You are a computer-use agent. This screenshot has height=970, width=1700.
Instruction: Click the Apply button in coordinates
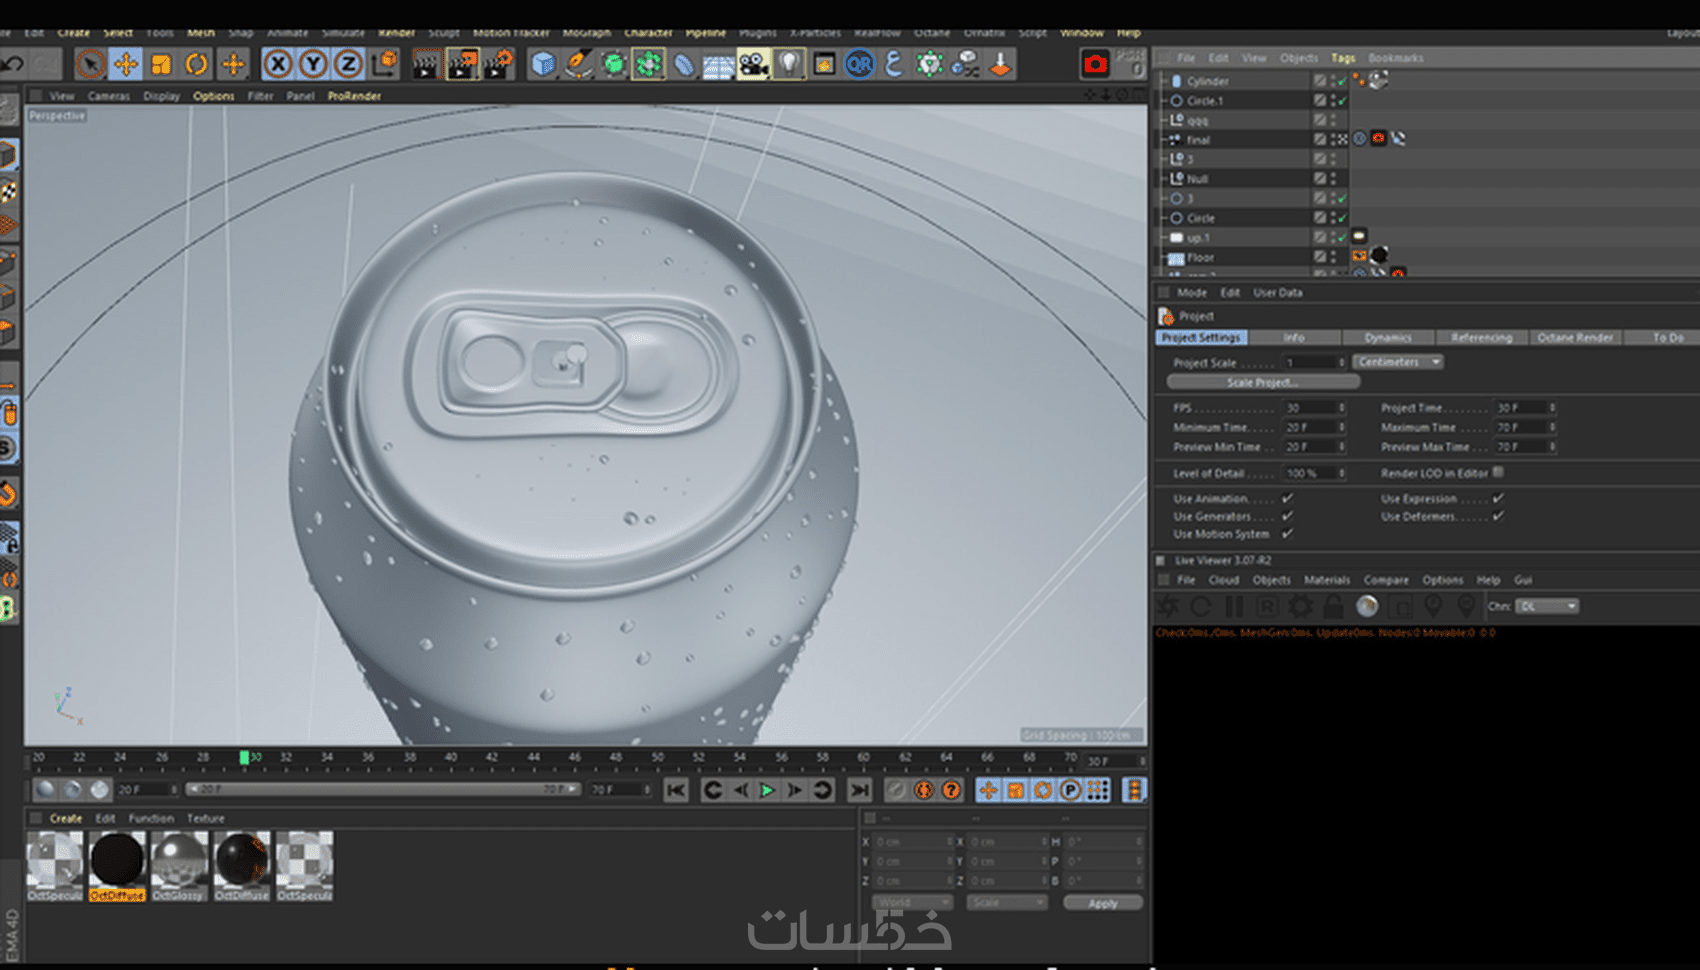pos(1102,903)
